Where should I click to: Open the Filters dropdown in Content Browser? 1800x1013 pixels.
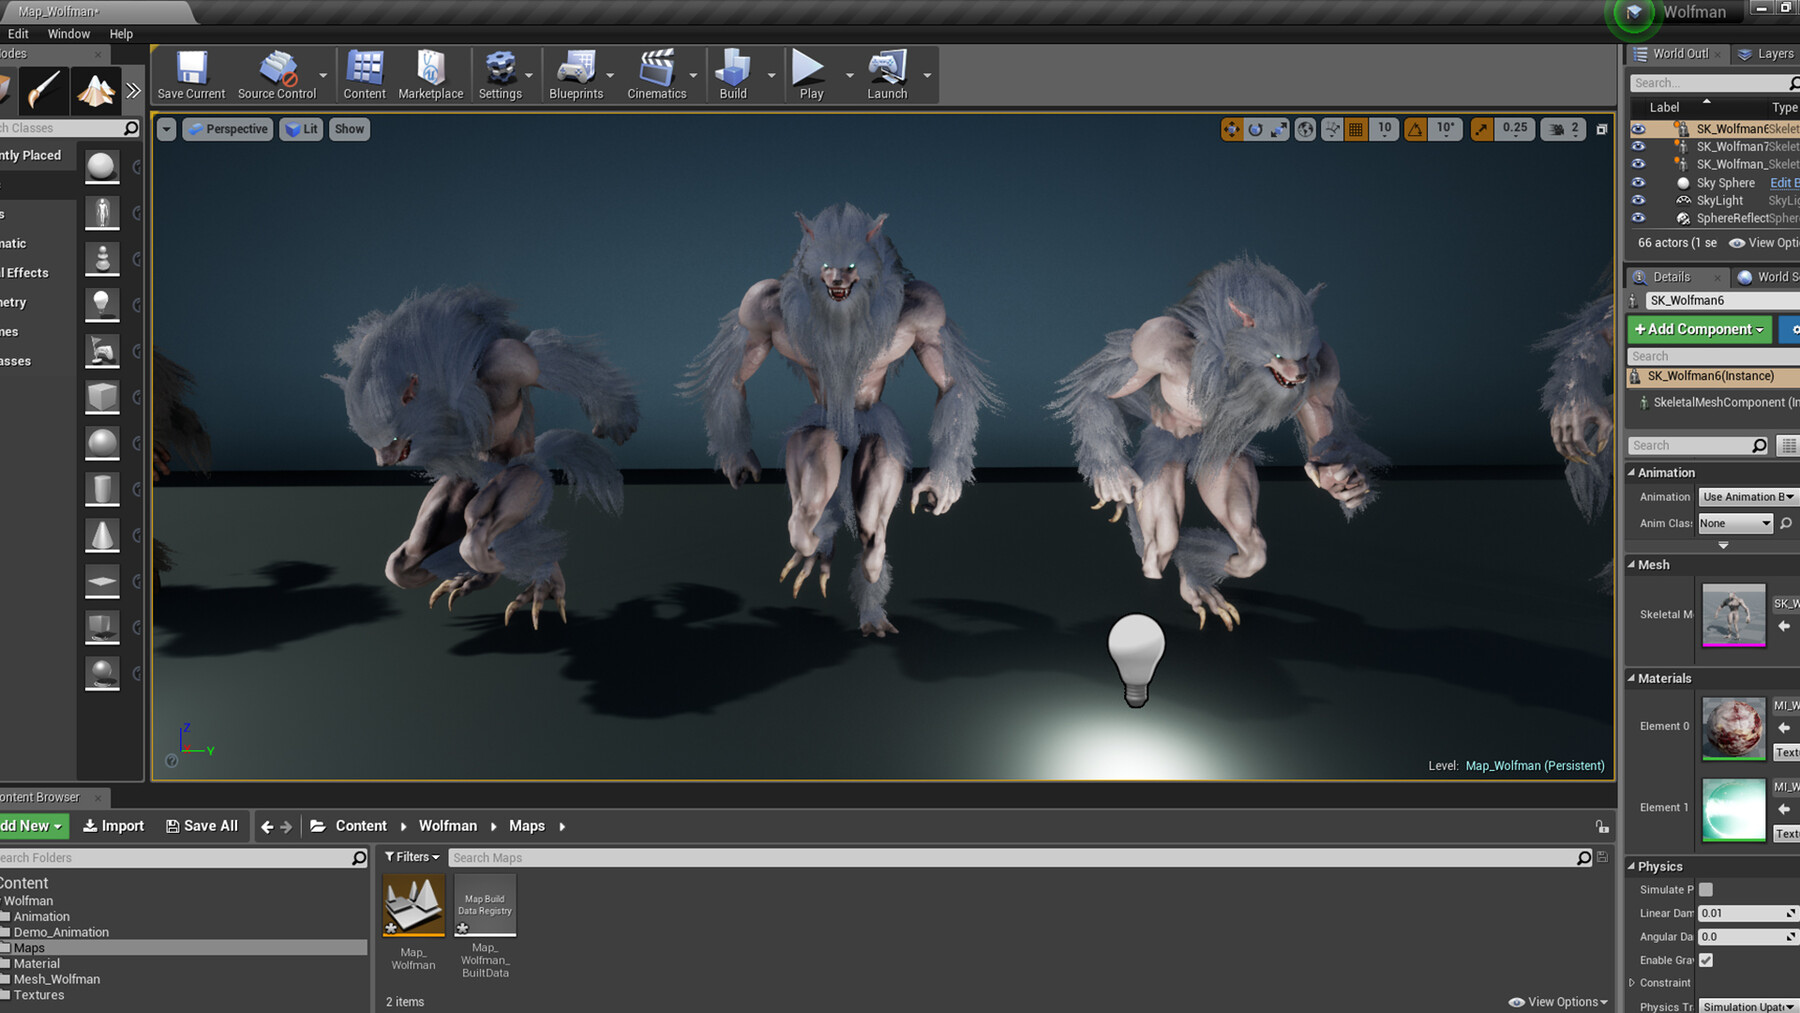(x=412, y=857)
